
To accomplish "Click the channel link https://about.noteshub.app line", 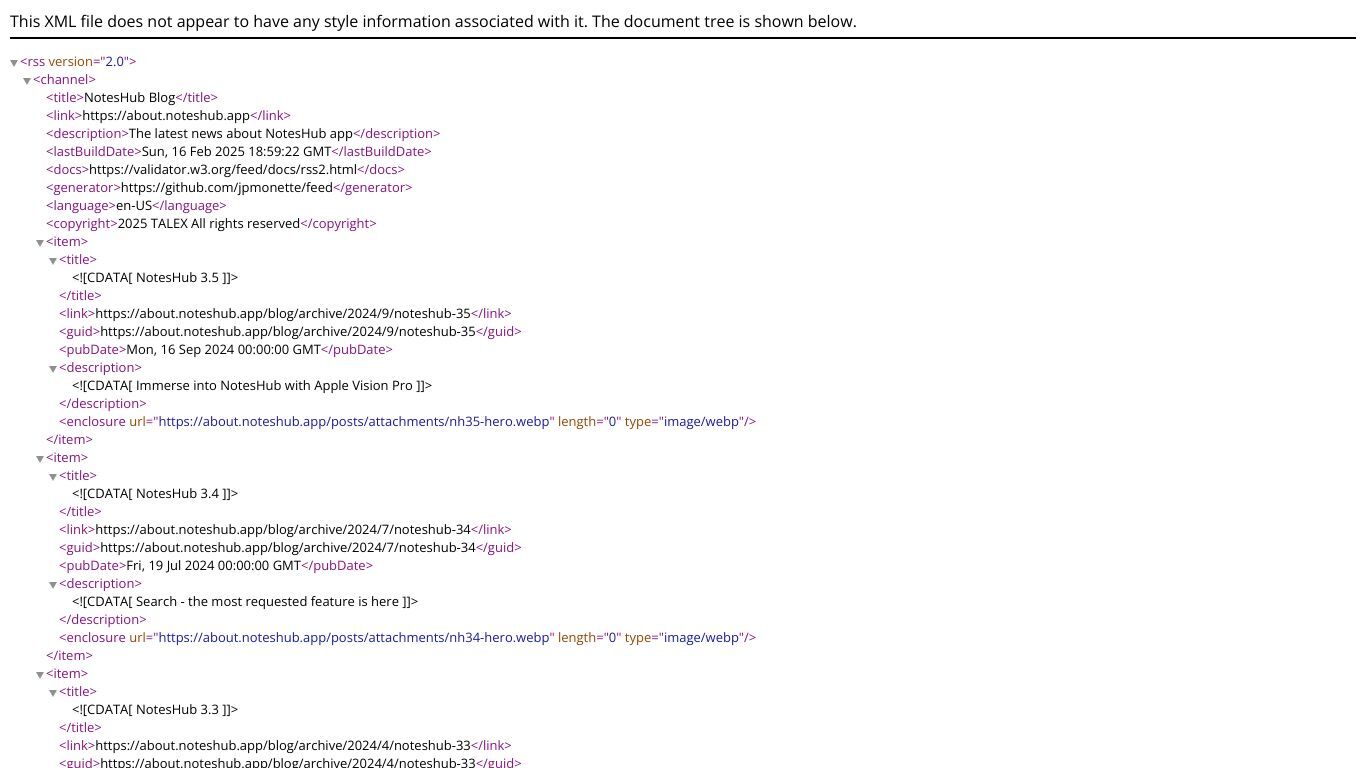I will (168, 115).
